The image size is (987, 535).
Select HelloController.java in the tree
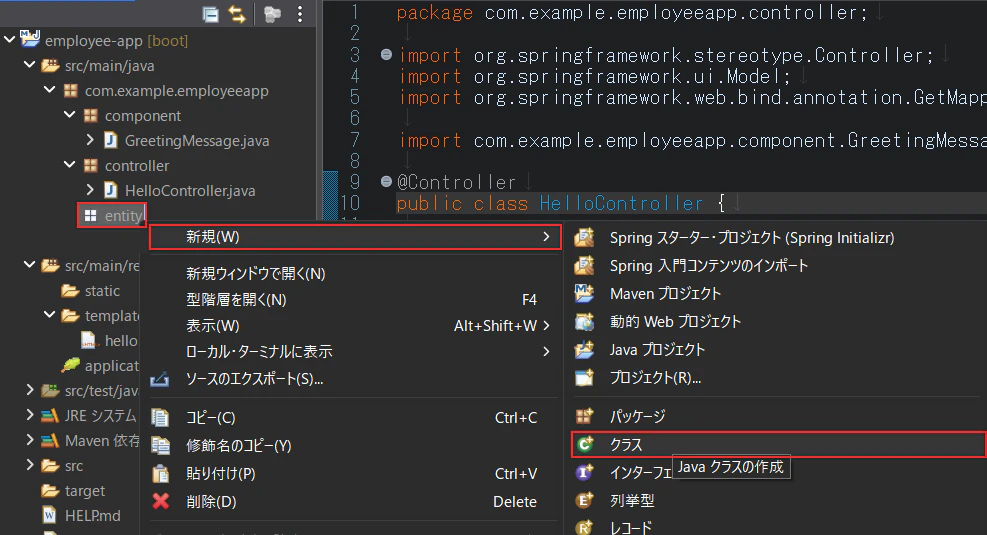click(190, 191)
